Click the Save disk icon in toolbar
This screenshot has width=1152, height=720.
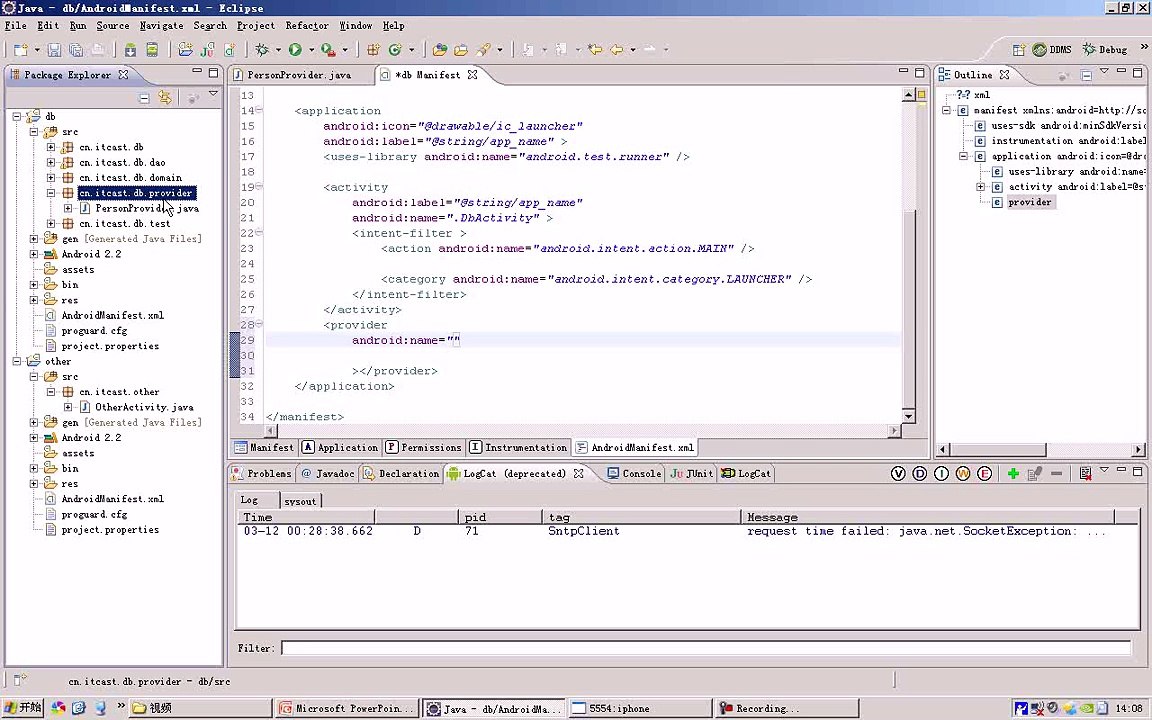pyautogui.click(x=54, y=49)
